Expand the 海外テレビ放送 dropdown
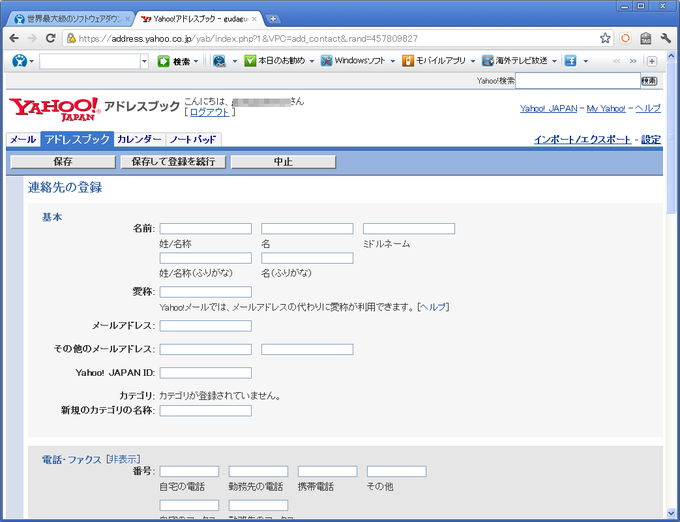This screenshot has height=522, width=680. (554, 61)
